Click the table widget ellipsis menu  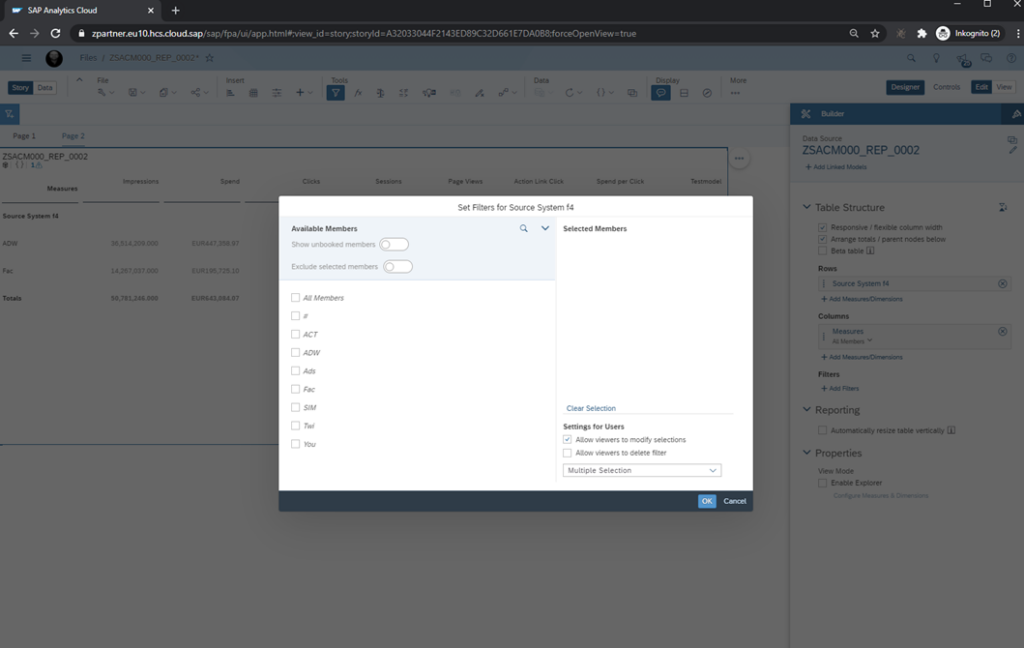(739, 158)
